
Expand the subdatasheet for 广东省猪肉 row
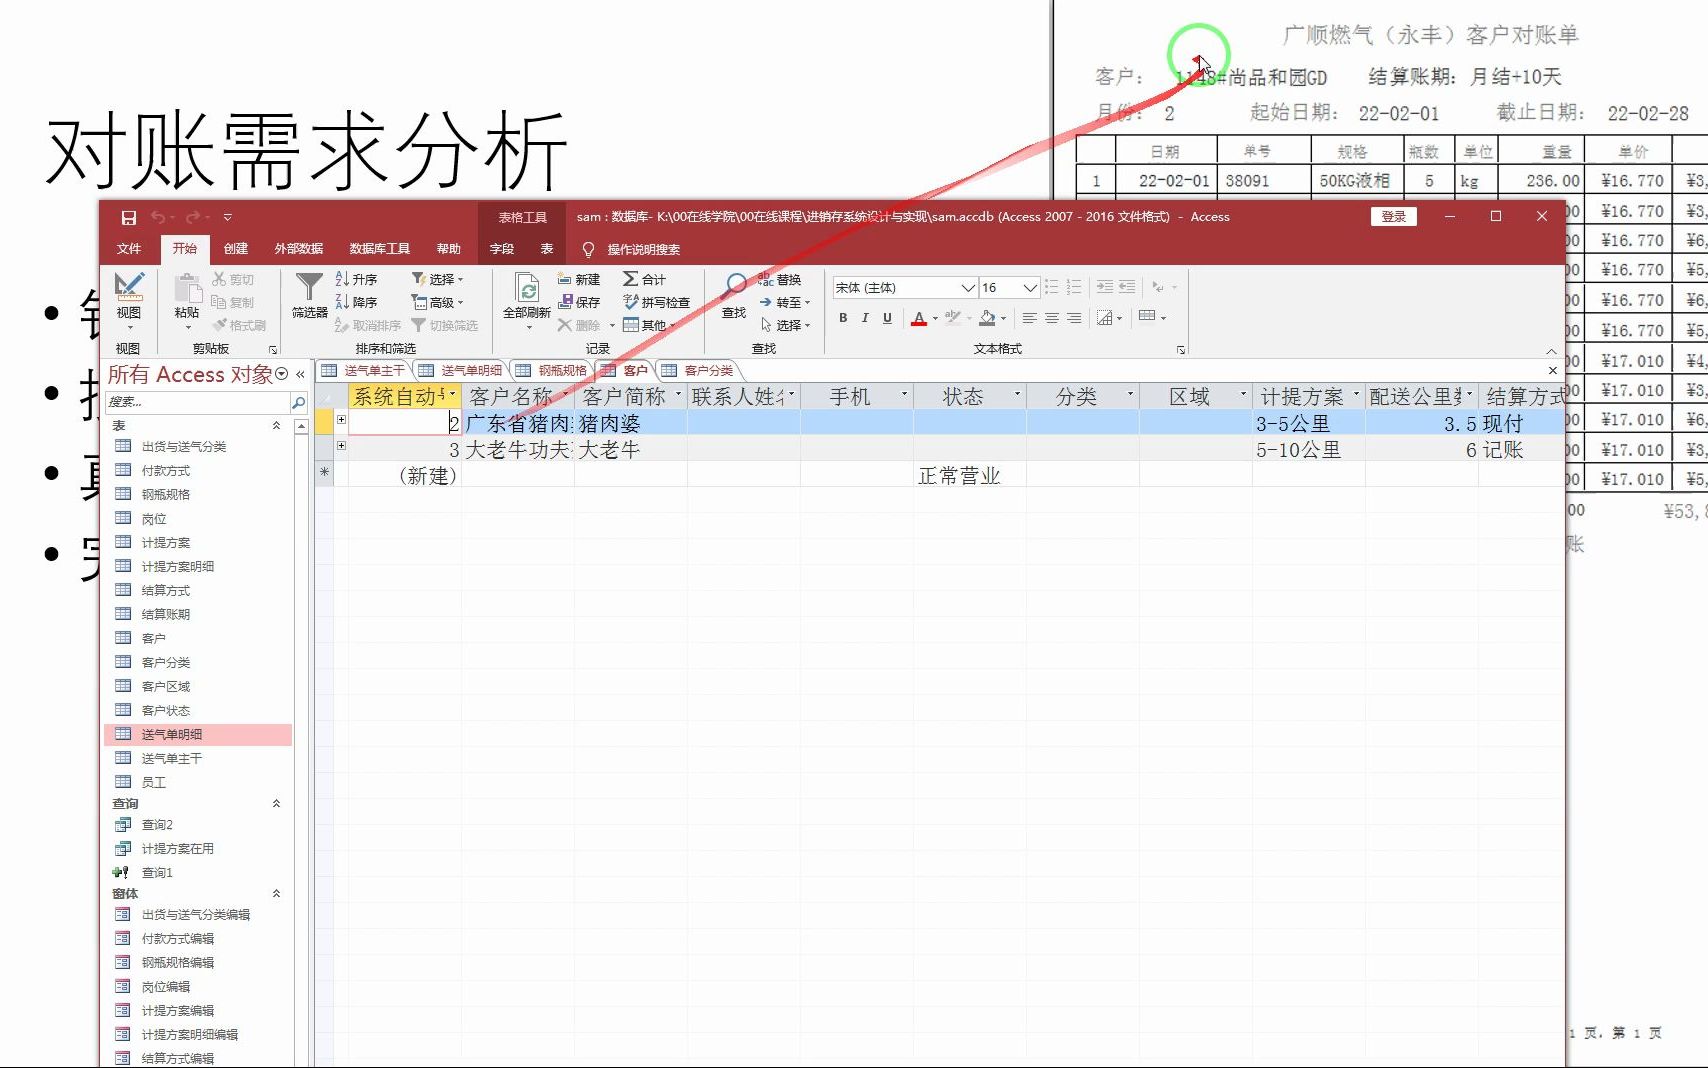(x=341, y=420)
